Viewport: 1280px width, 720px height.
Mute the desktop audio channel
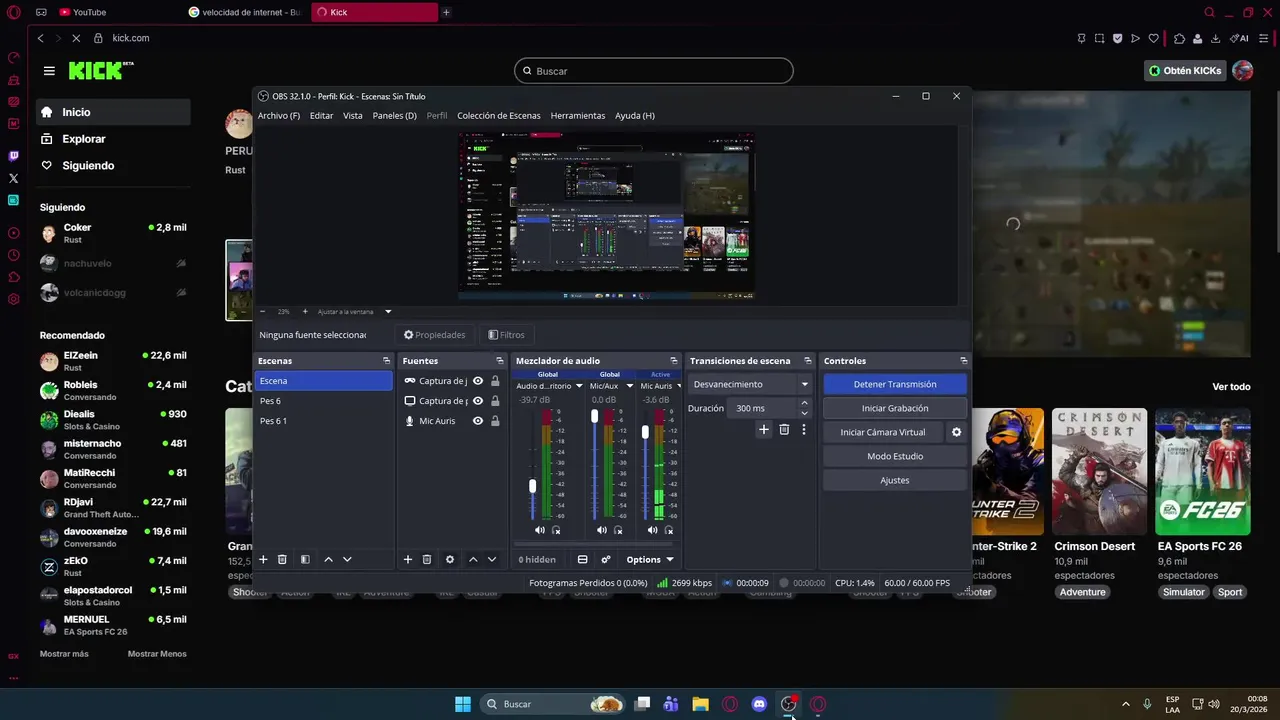coord(540,531)
